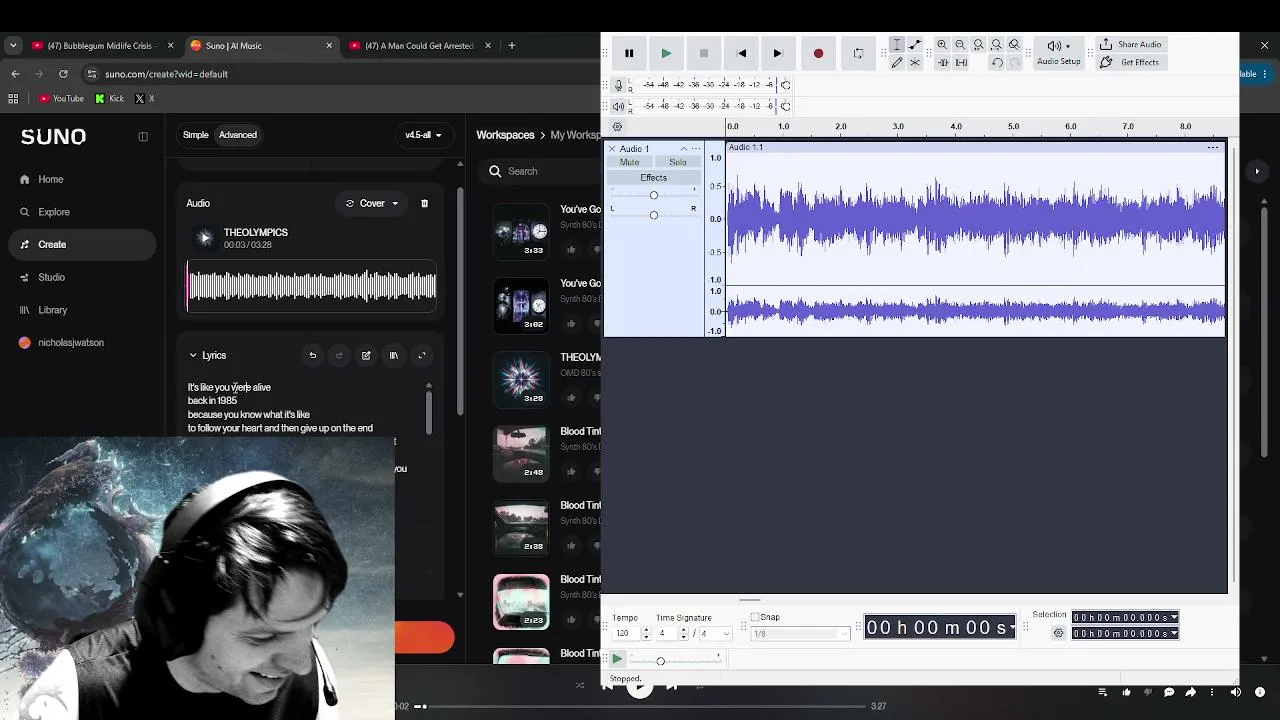Toggle loop playback in Audacity
The width and height of the screenshot is (1280, 720).
pyautogui.click(x=858, y=54)
